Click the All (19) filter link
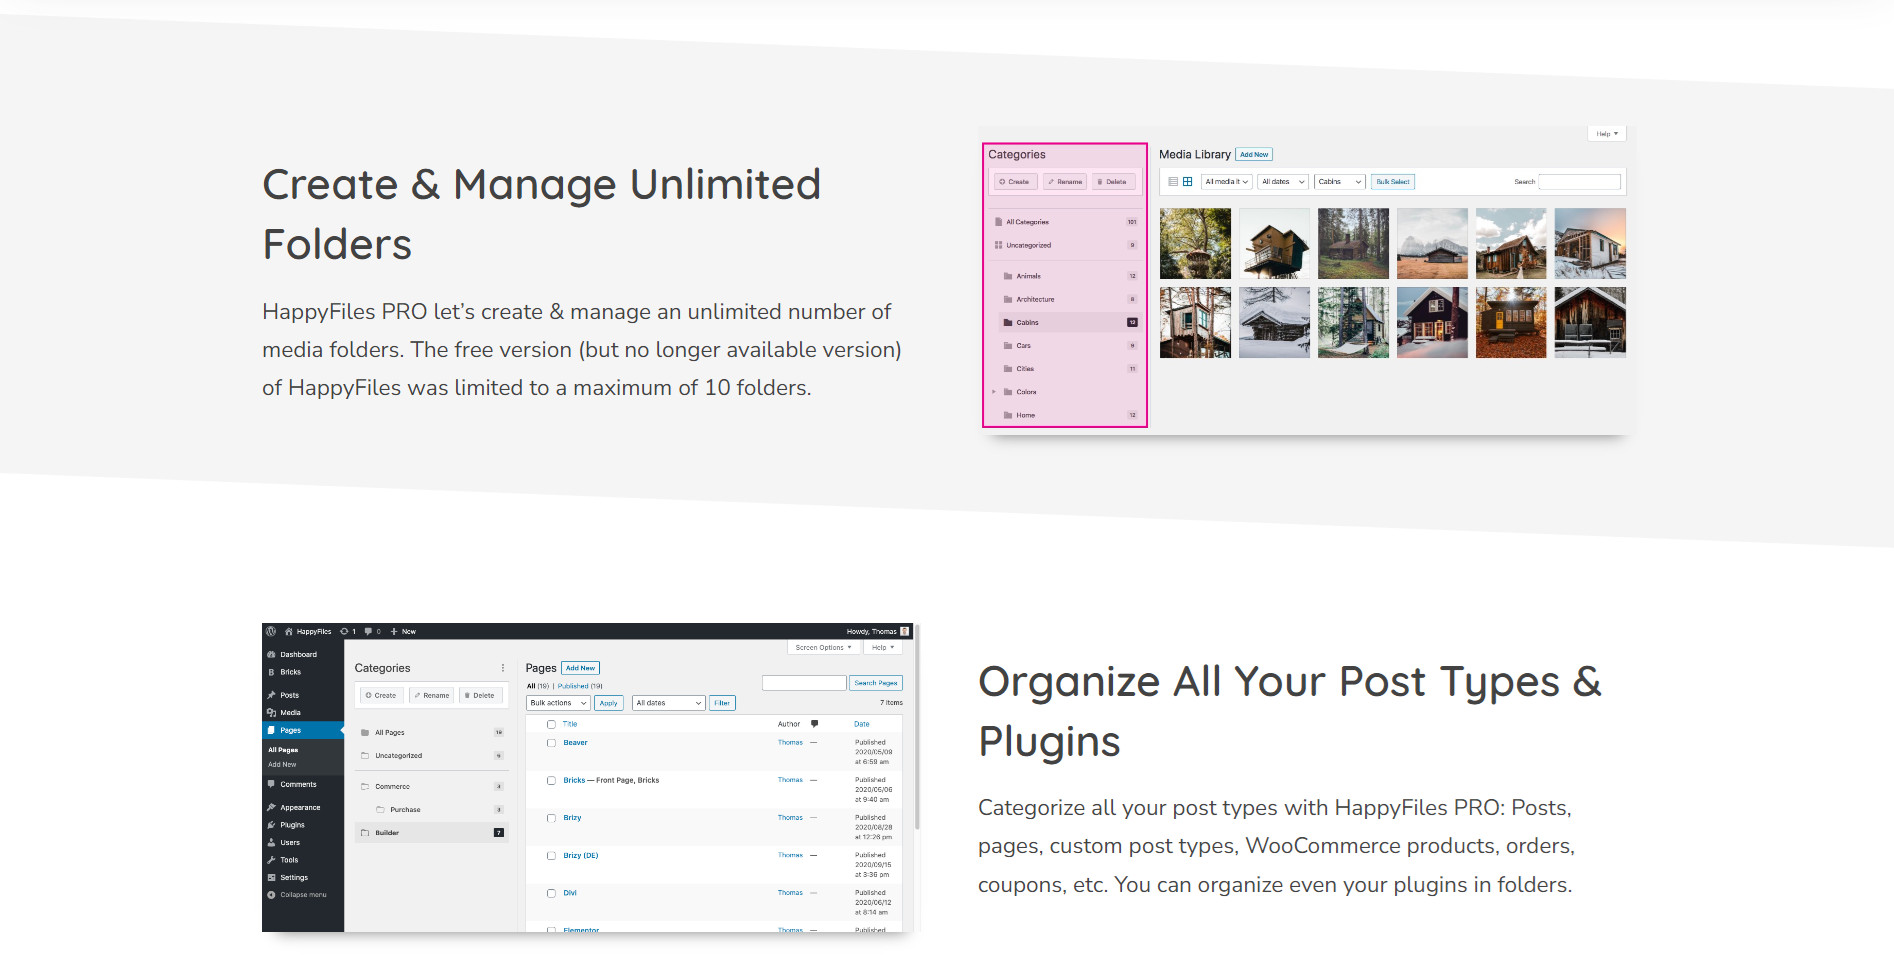Image resolution: width=1894 pixels, height=972 pixels. pos(538,686)
